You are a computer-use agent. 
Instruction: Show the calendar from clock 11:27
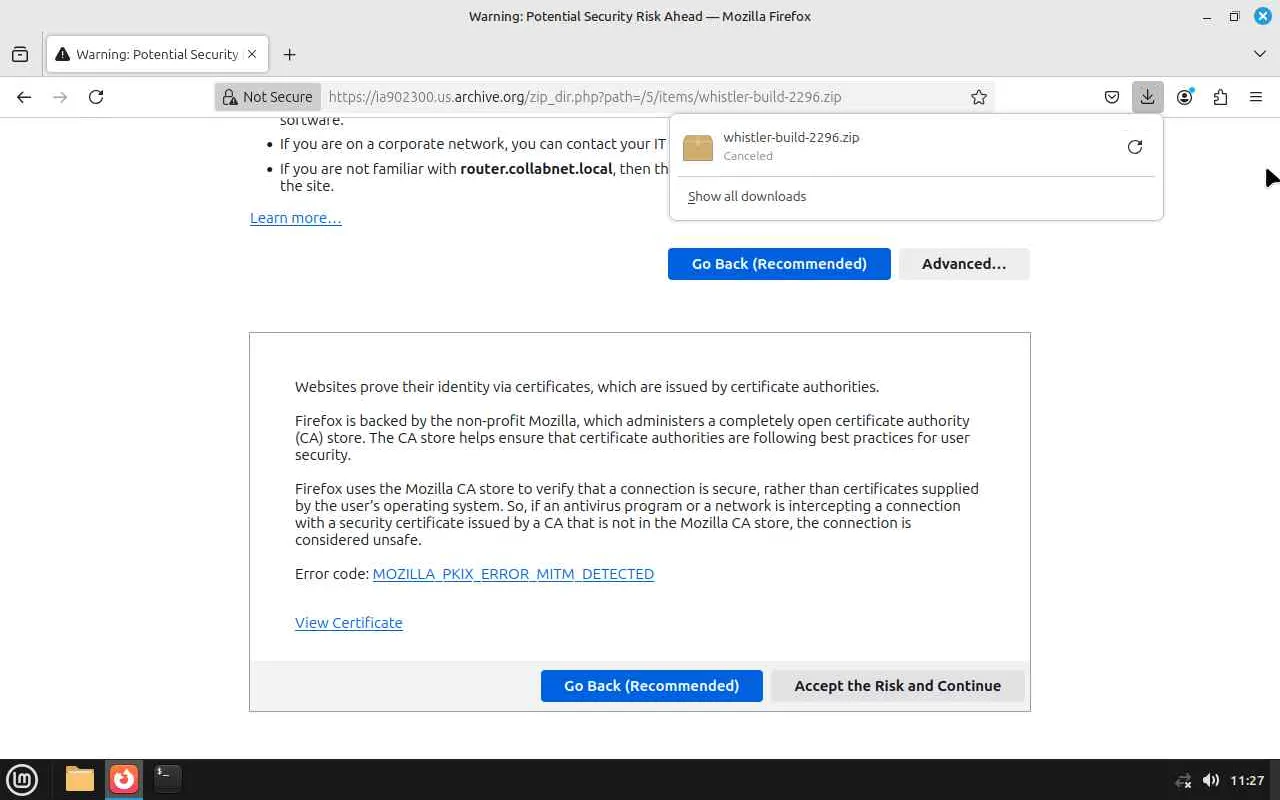1248,780
